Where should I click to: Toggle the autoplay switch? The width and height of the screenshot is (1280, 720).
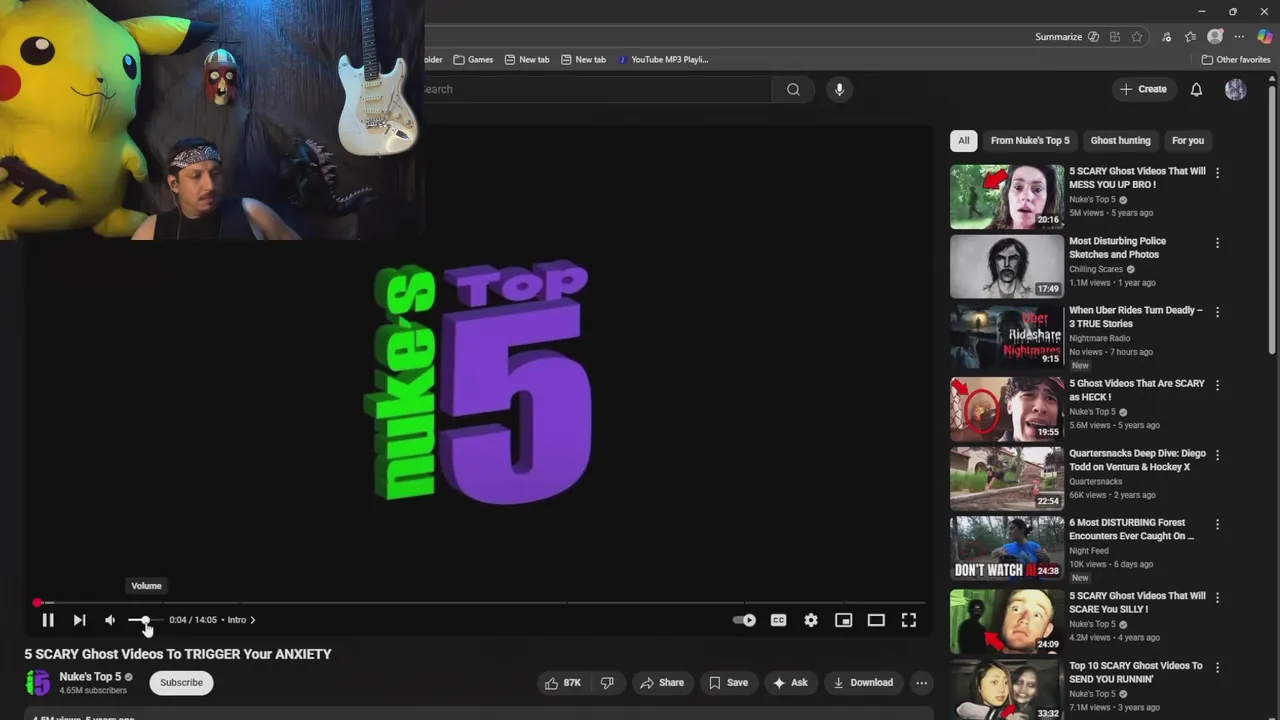click(x=745, y=620)
